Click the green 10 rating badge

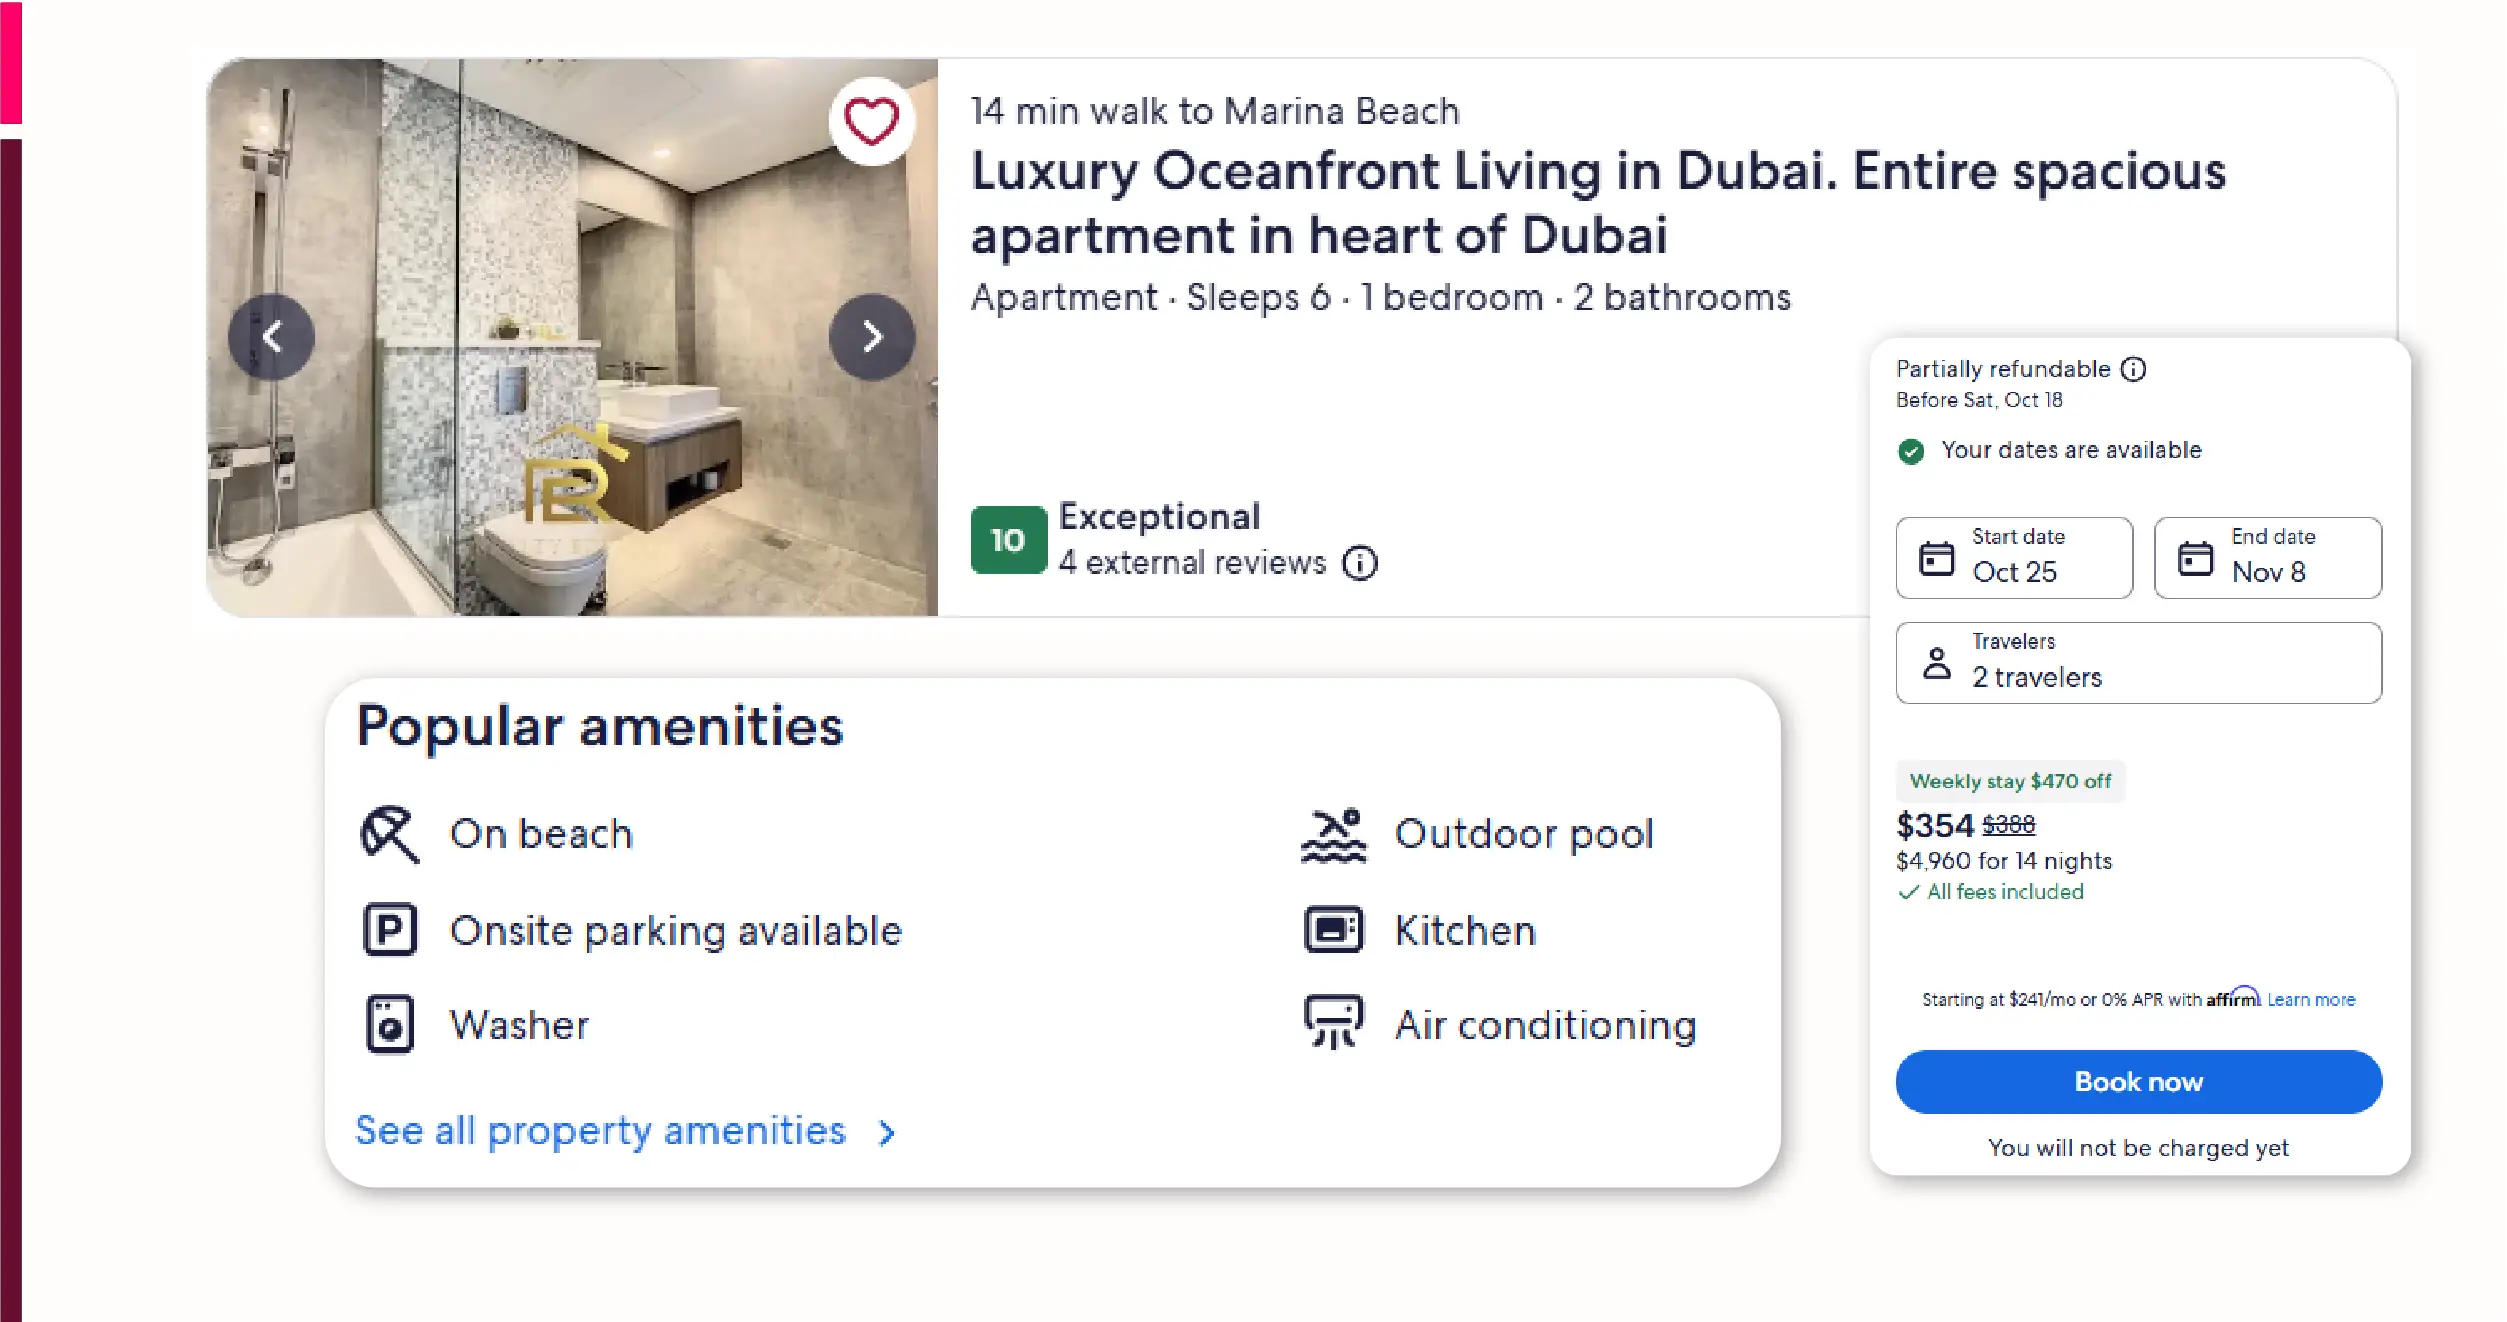coord(1008,540)
